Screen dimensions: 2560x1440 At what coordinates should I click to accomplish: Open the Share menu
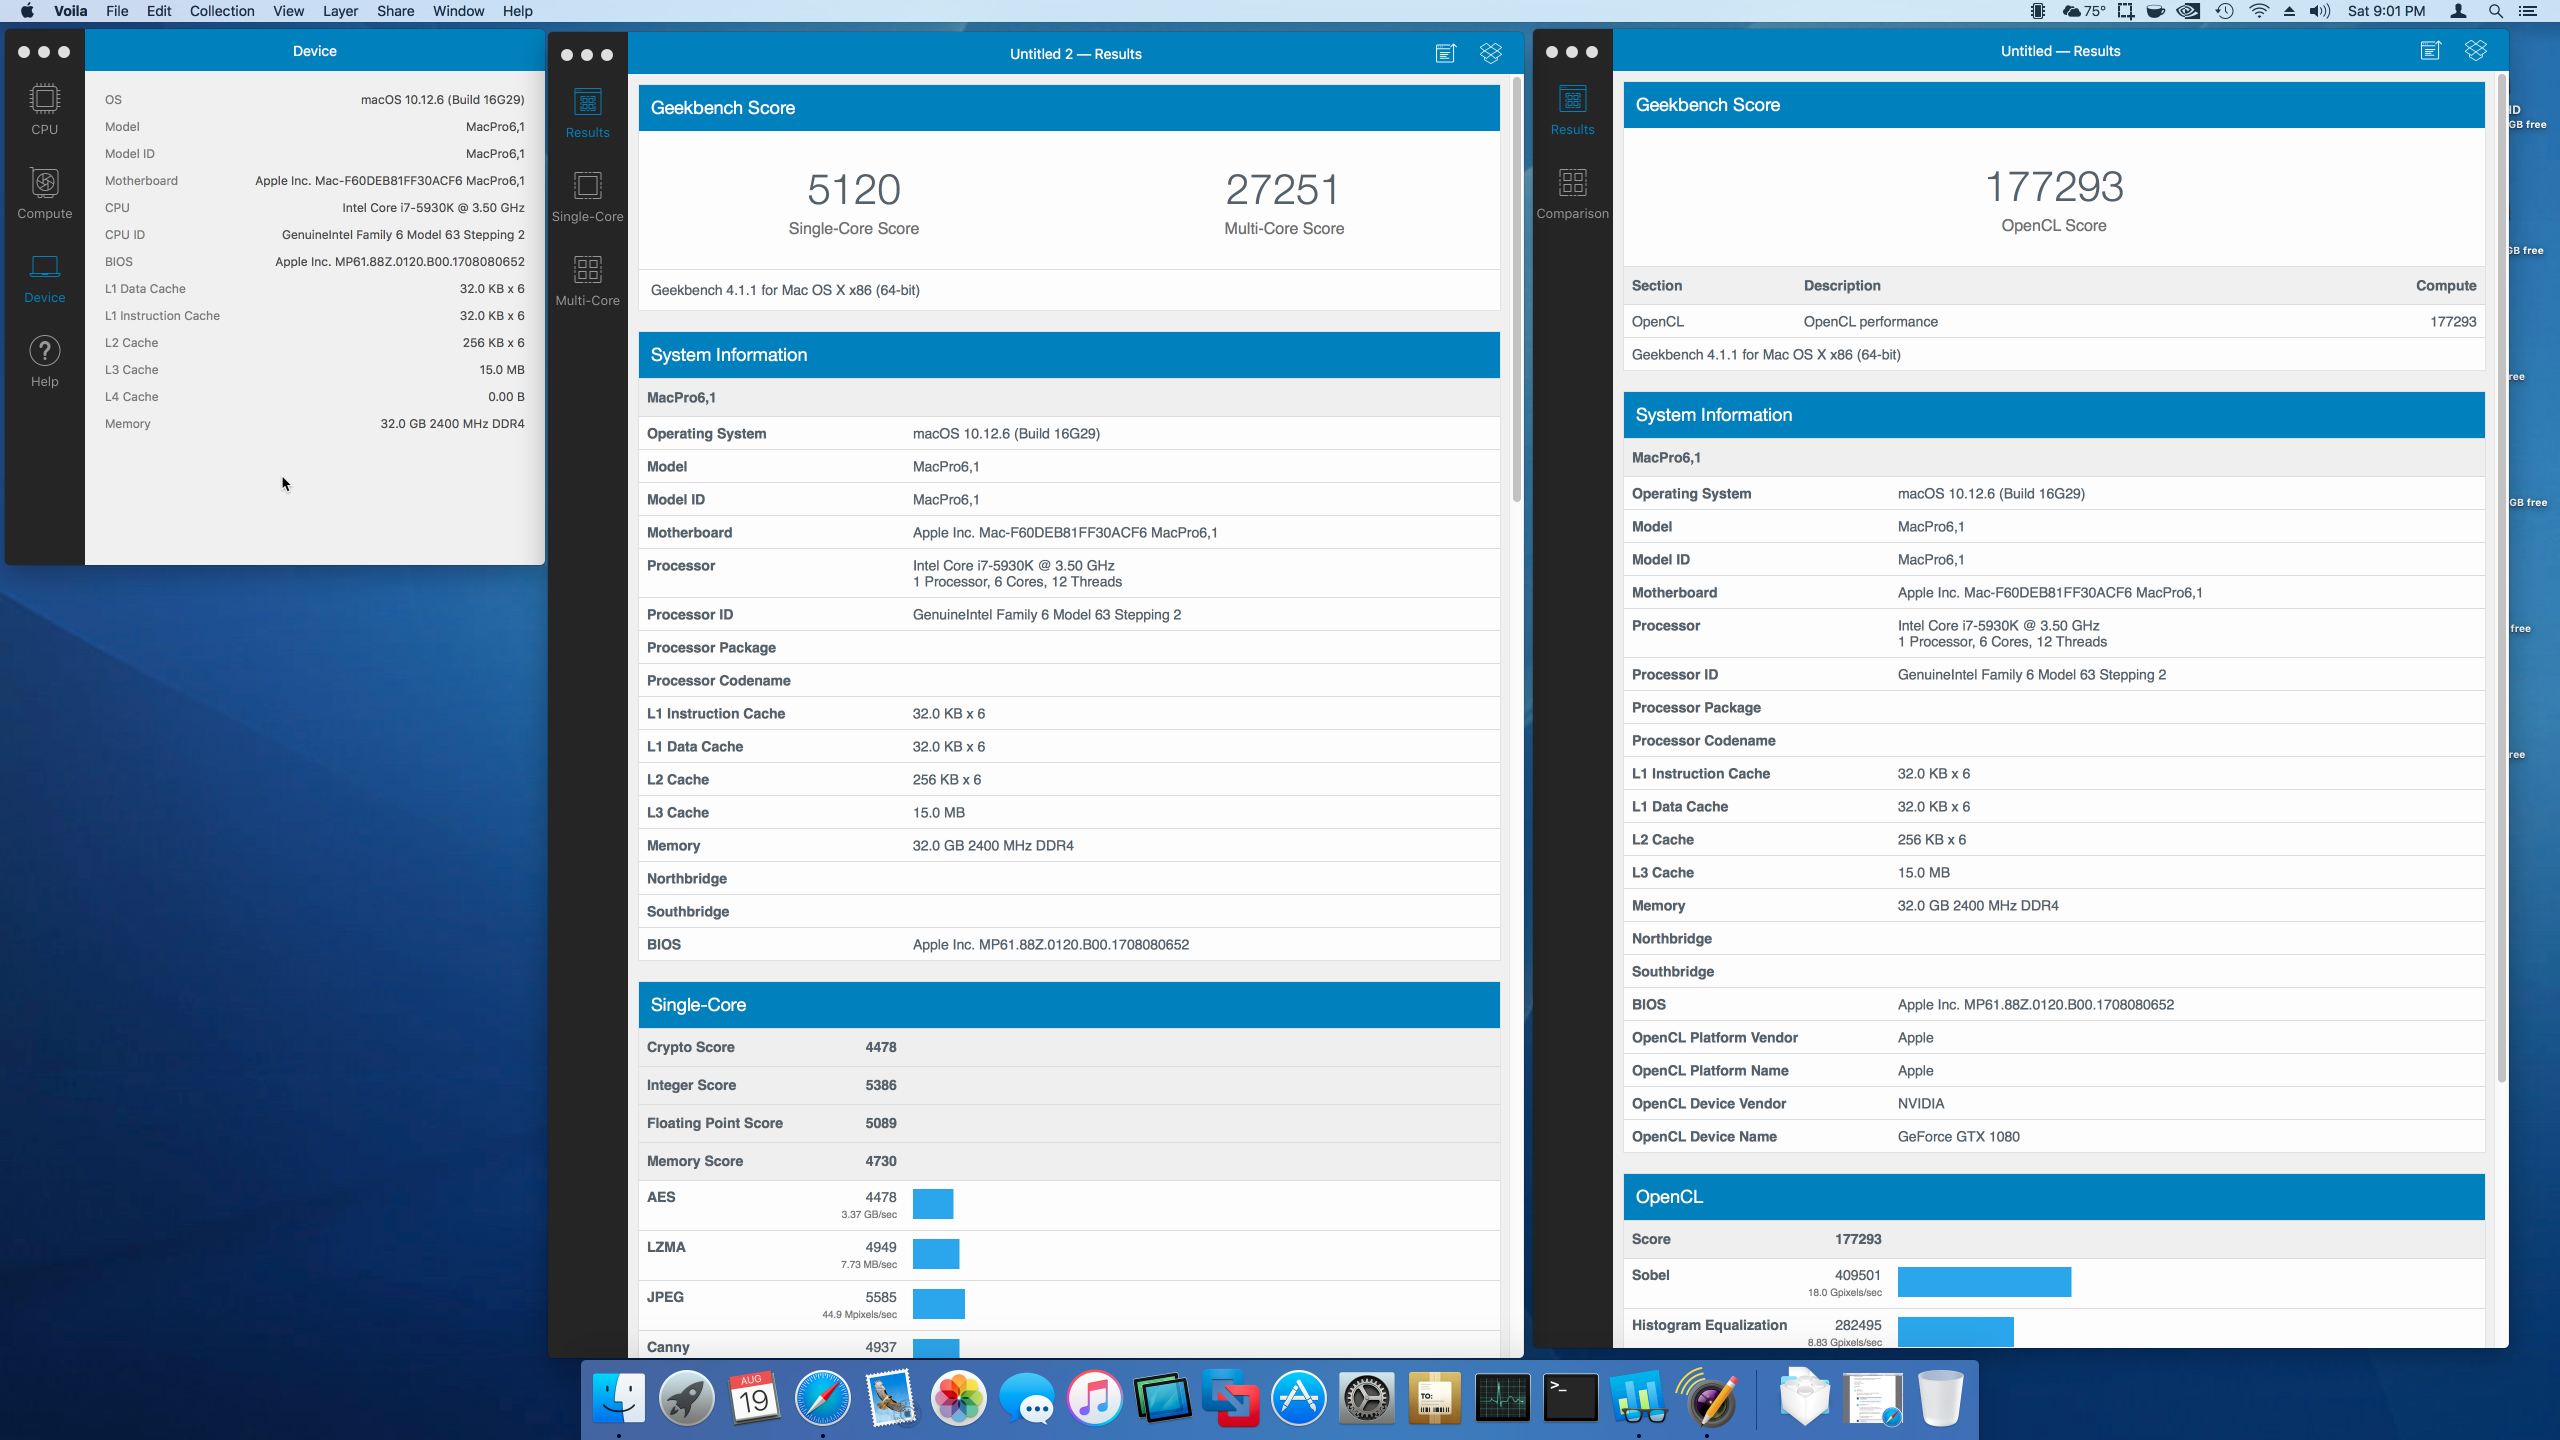point(395,11)
